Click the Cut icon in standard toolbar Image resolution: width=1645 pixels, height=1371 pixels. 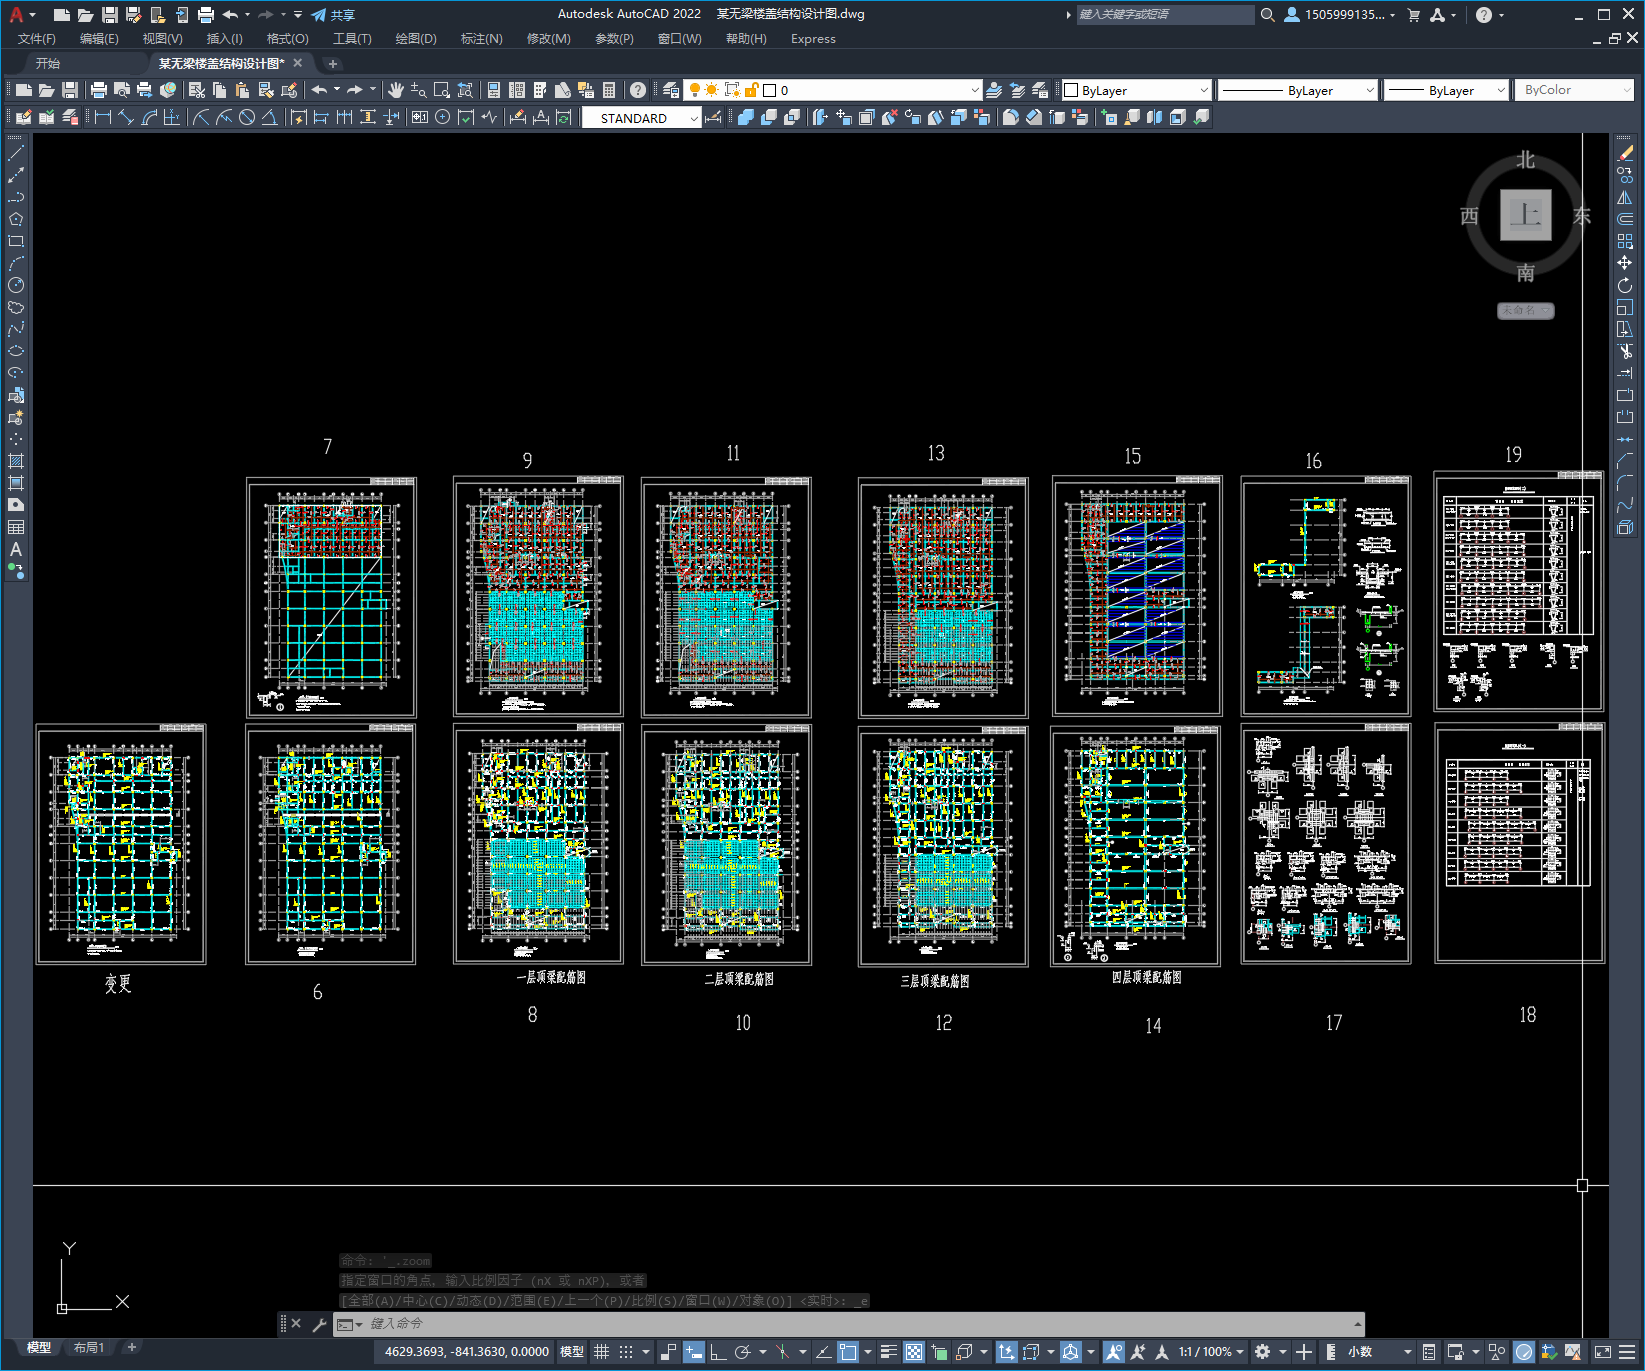197,90
